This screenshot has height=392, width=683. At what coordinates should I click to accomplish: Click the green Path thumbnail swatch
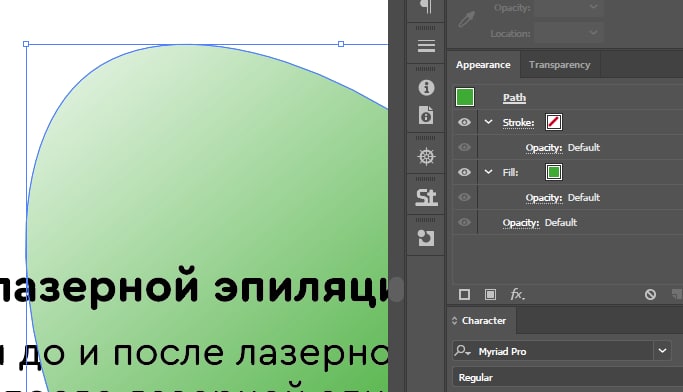[x=465, y=97]
